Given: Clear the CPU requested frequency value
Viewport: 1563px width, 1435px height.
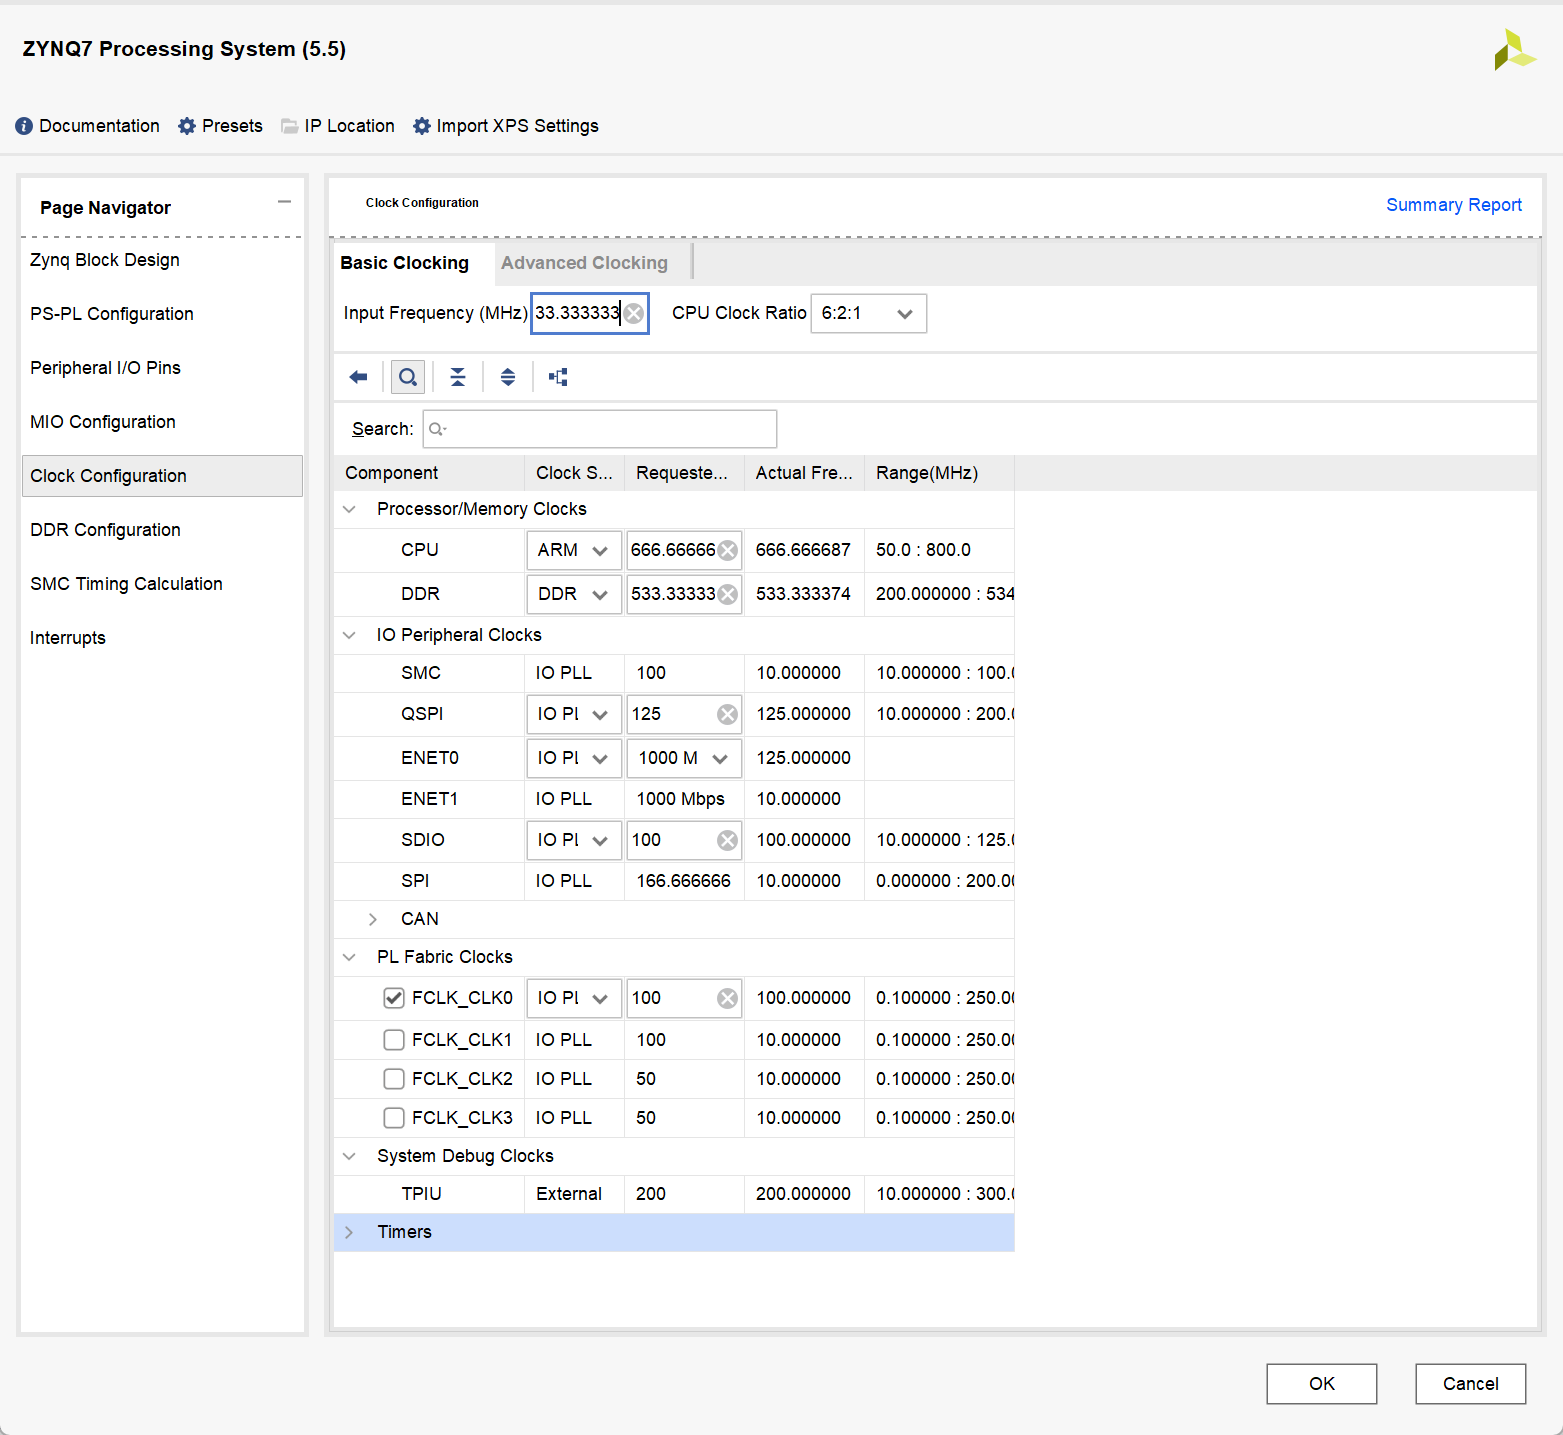Looking at the screenshot, I should coord(728,551).
